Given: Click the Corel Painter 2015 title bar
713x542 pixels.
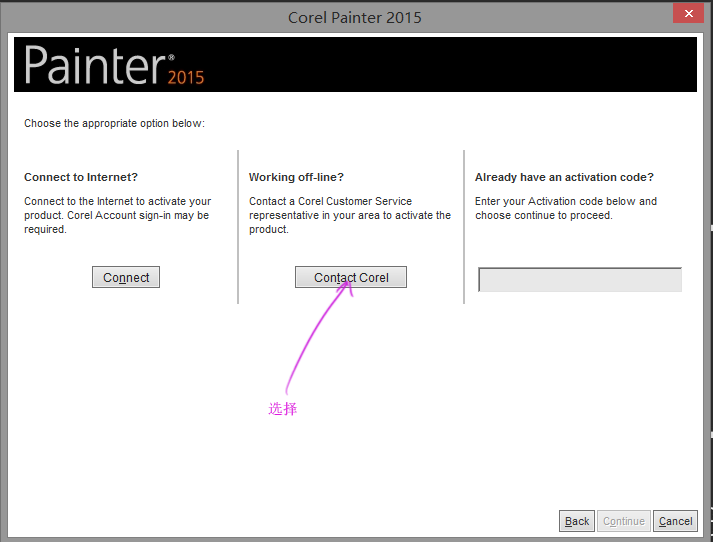Looking at the screenshot, I should click(x=355, y=17).
